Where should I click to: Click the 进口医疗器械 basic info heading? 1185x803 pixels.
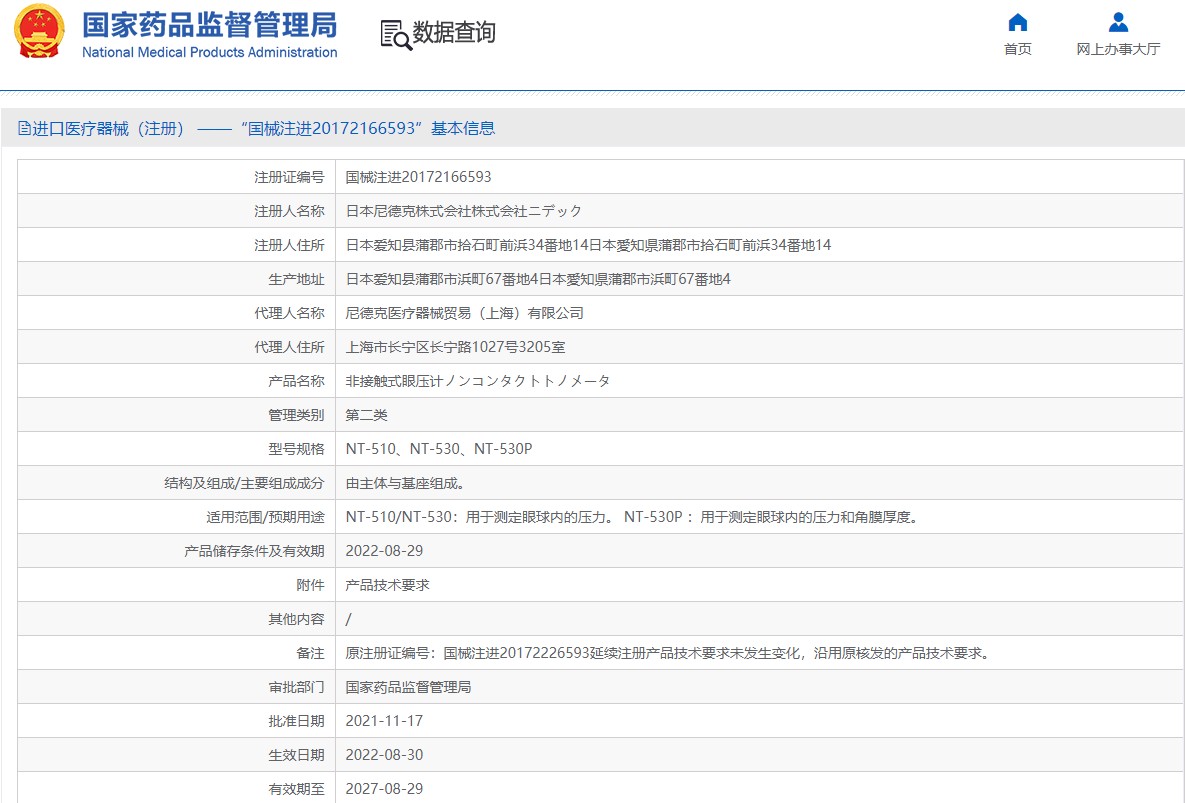264,128
